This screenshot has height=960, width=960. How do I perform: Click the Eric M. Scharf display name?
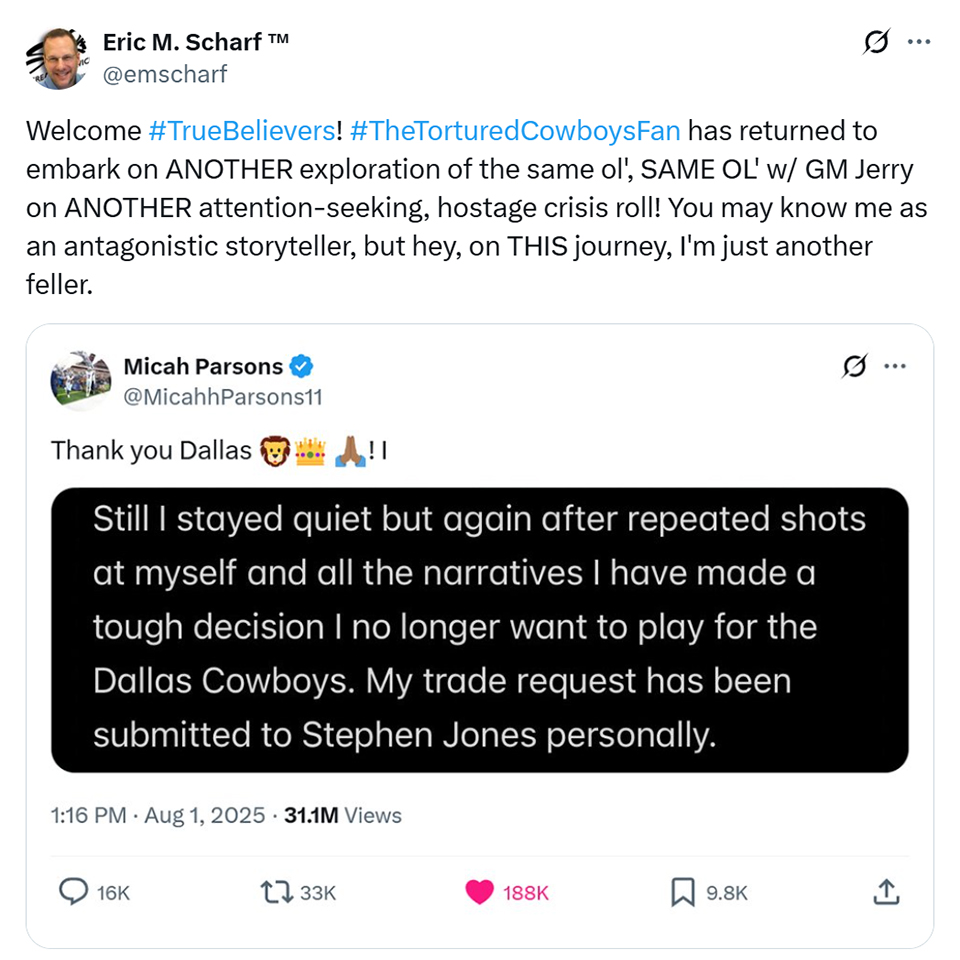point(196,42)
